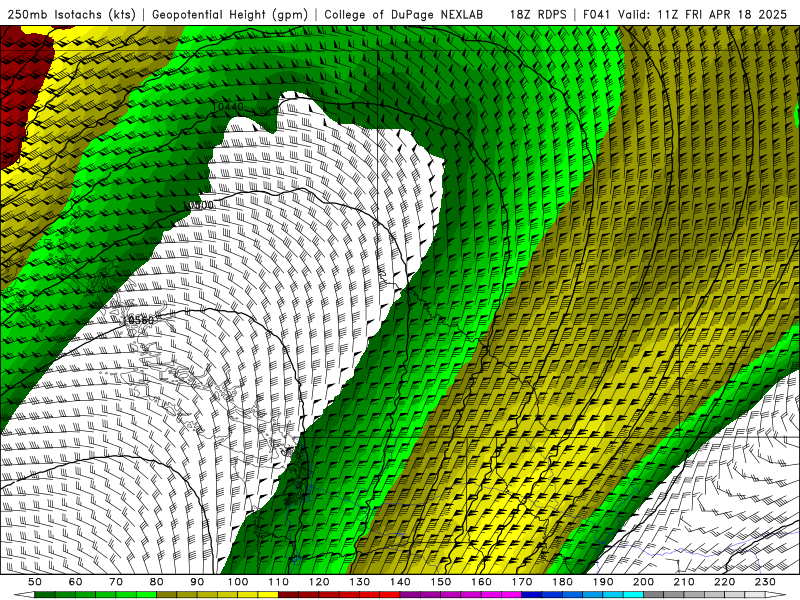This screenshot has width=800, height=600.
Task: Click the left arrow end of the color bar
Action: pos(24,595)
